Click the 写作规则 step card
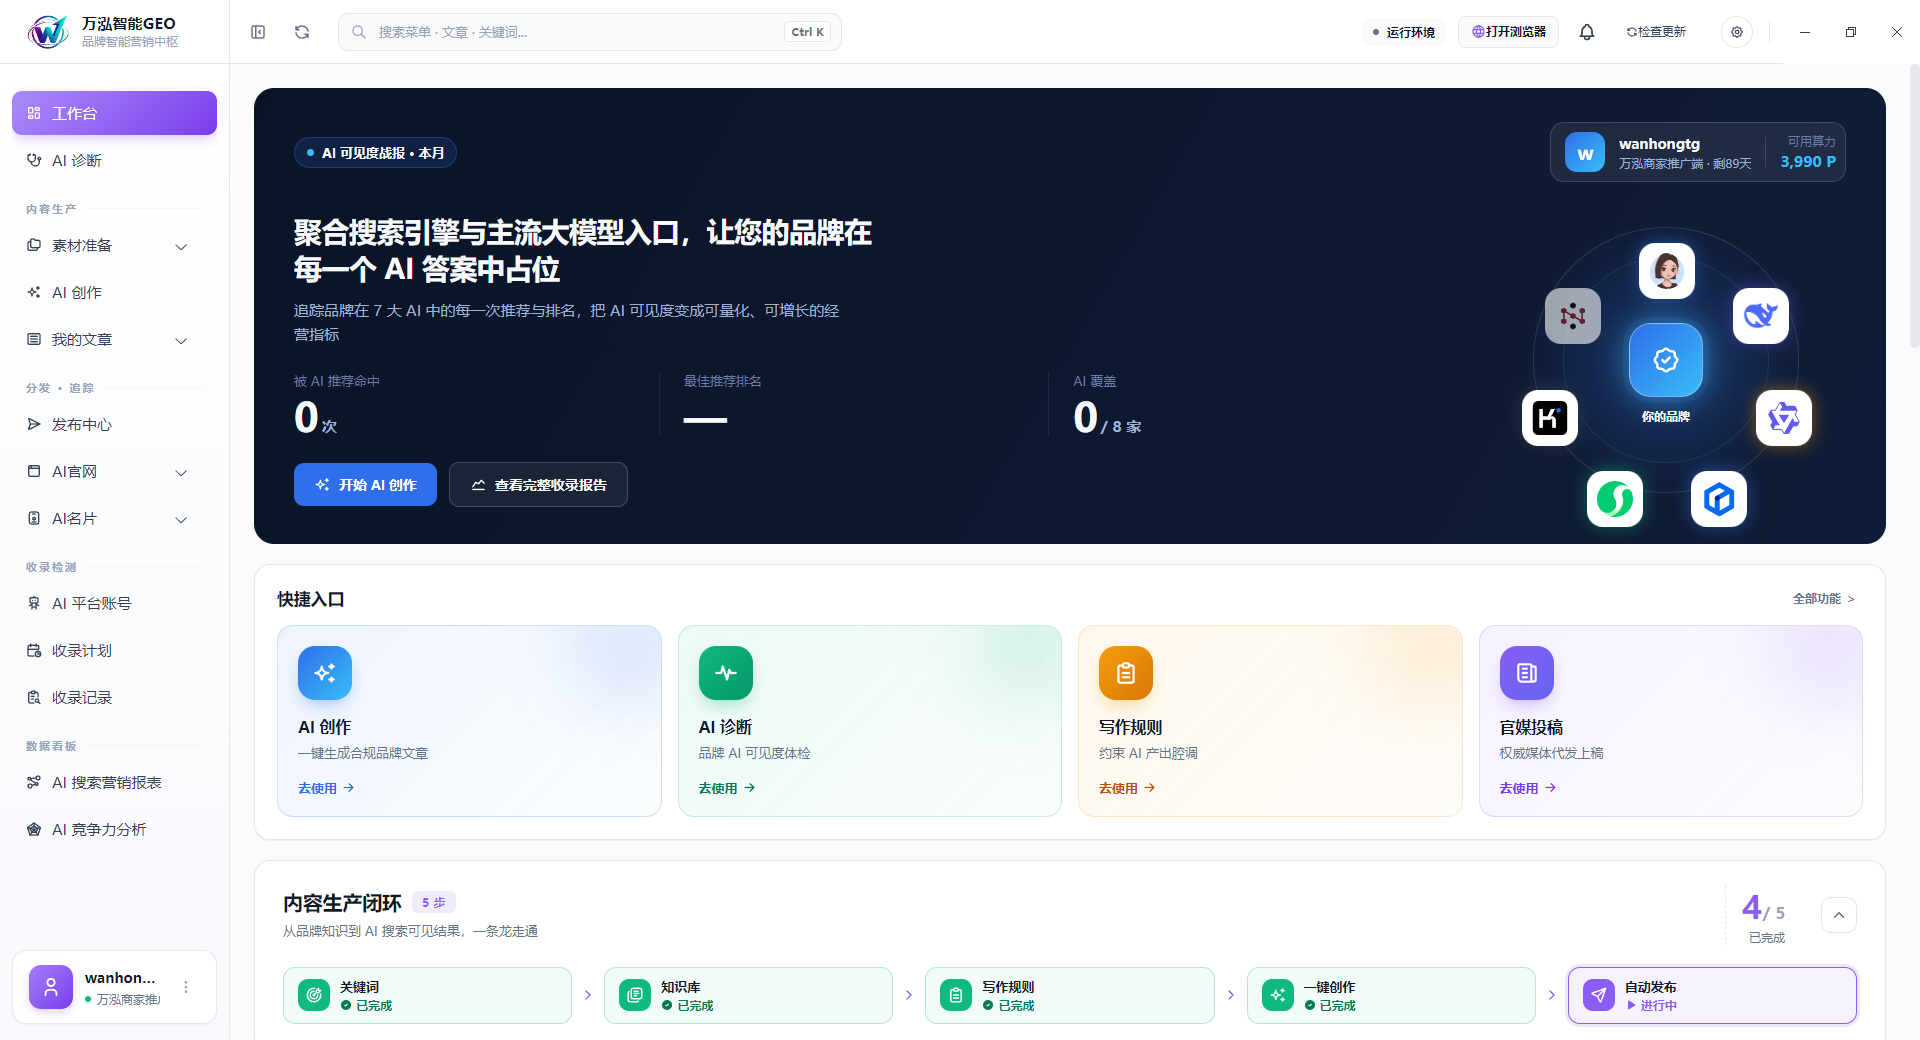The height and width of the screenshot is (1040, 1920). (x=1069, y=995)
